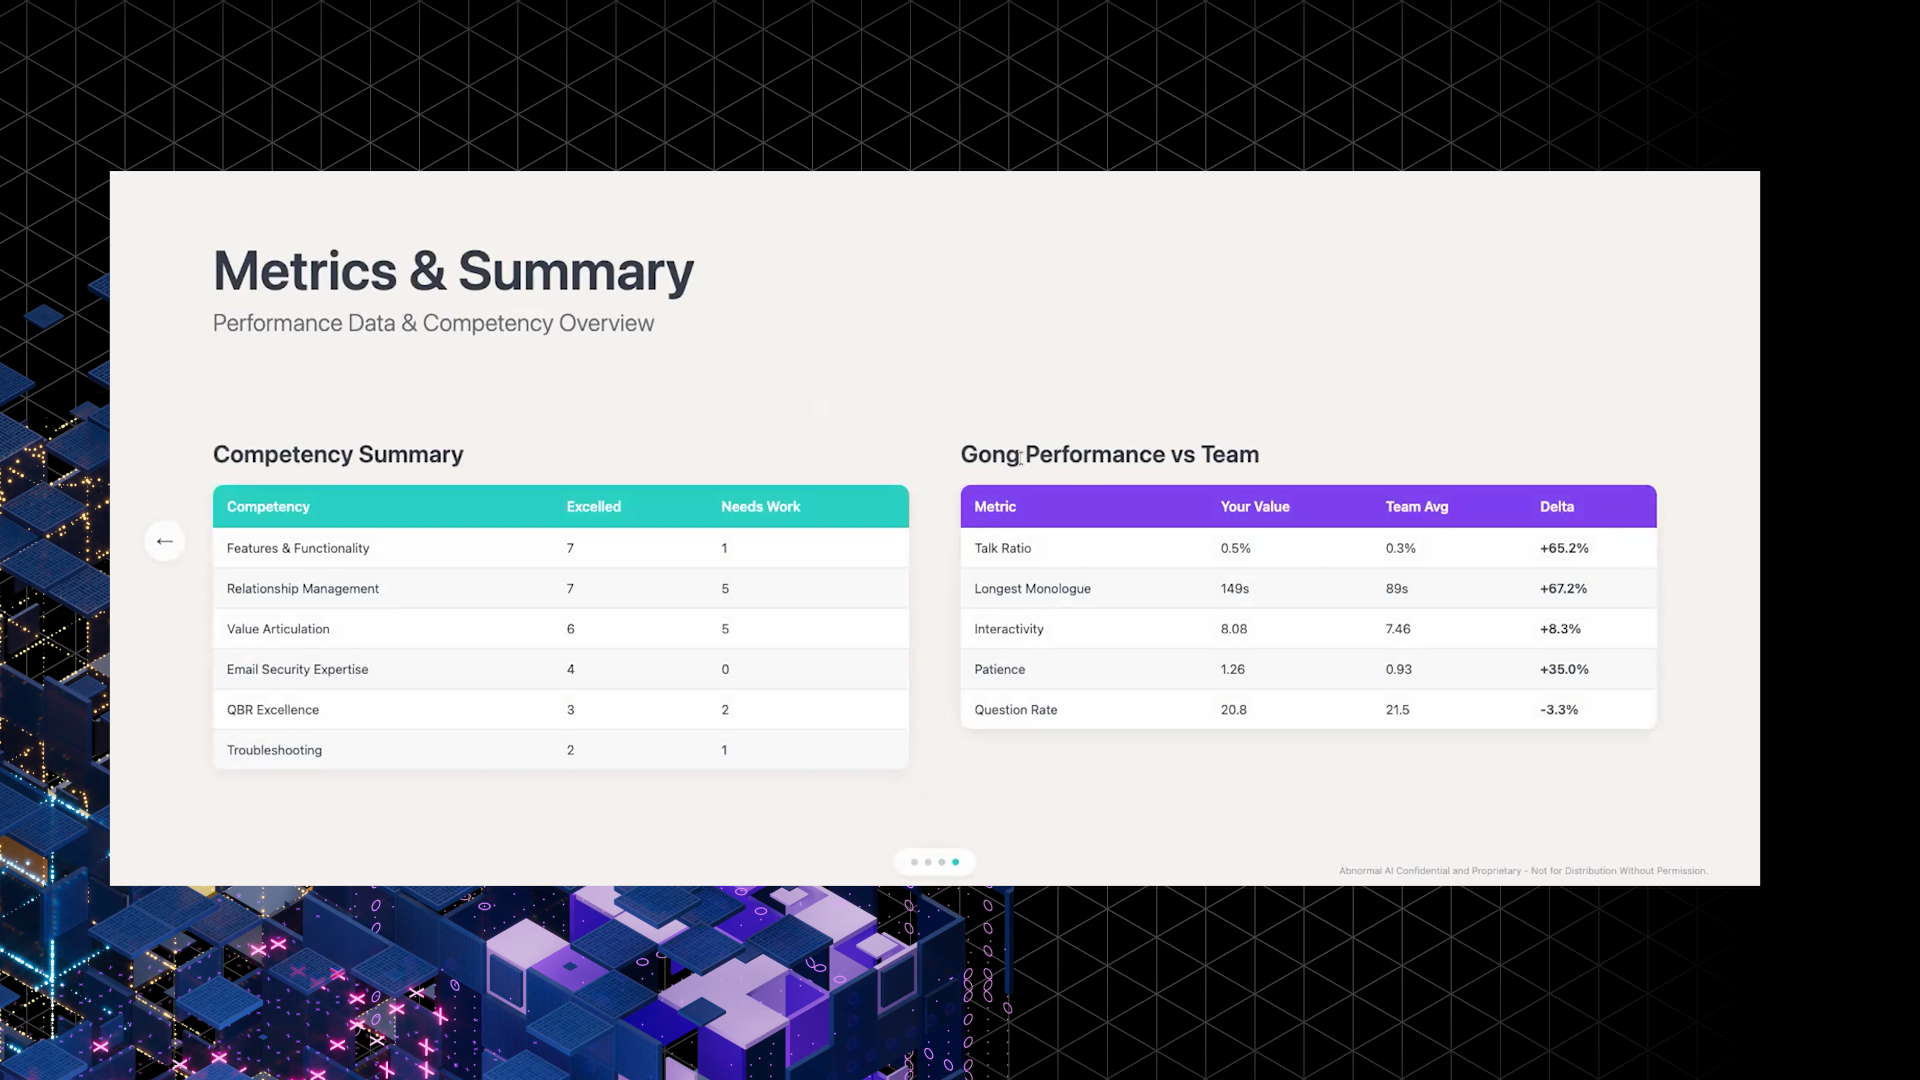Select the Longest Monologue metric label

point(1033,589)
